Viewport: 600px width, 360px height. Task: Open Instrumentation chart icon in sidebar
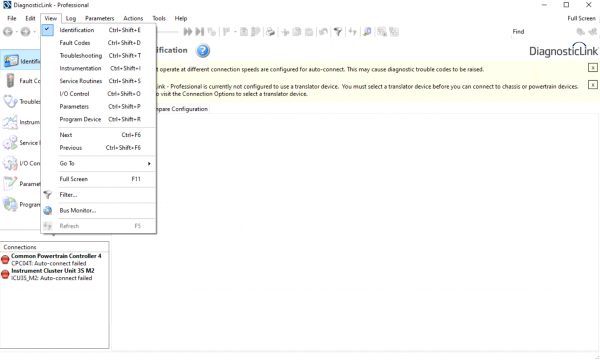10,122
